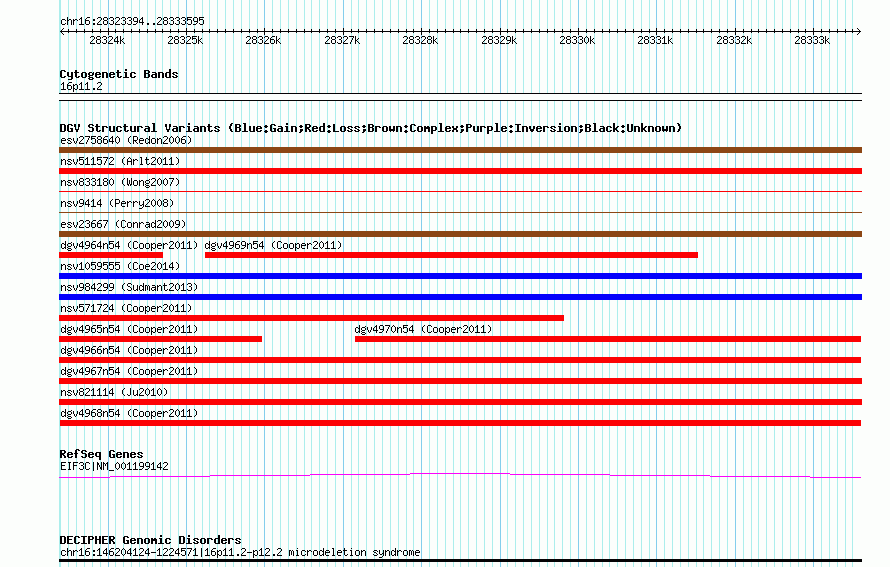Click the black DECIPHER microdeletion syndrome bar

click(x=460, y=561)
